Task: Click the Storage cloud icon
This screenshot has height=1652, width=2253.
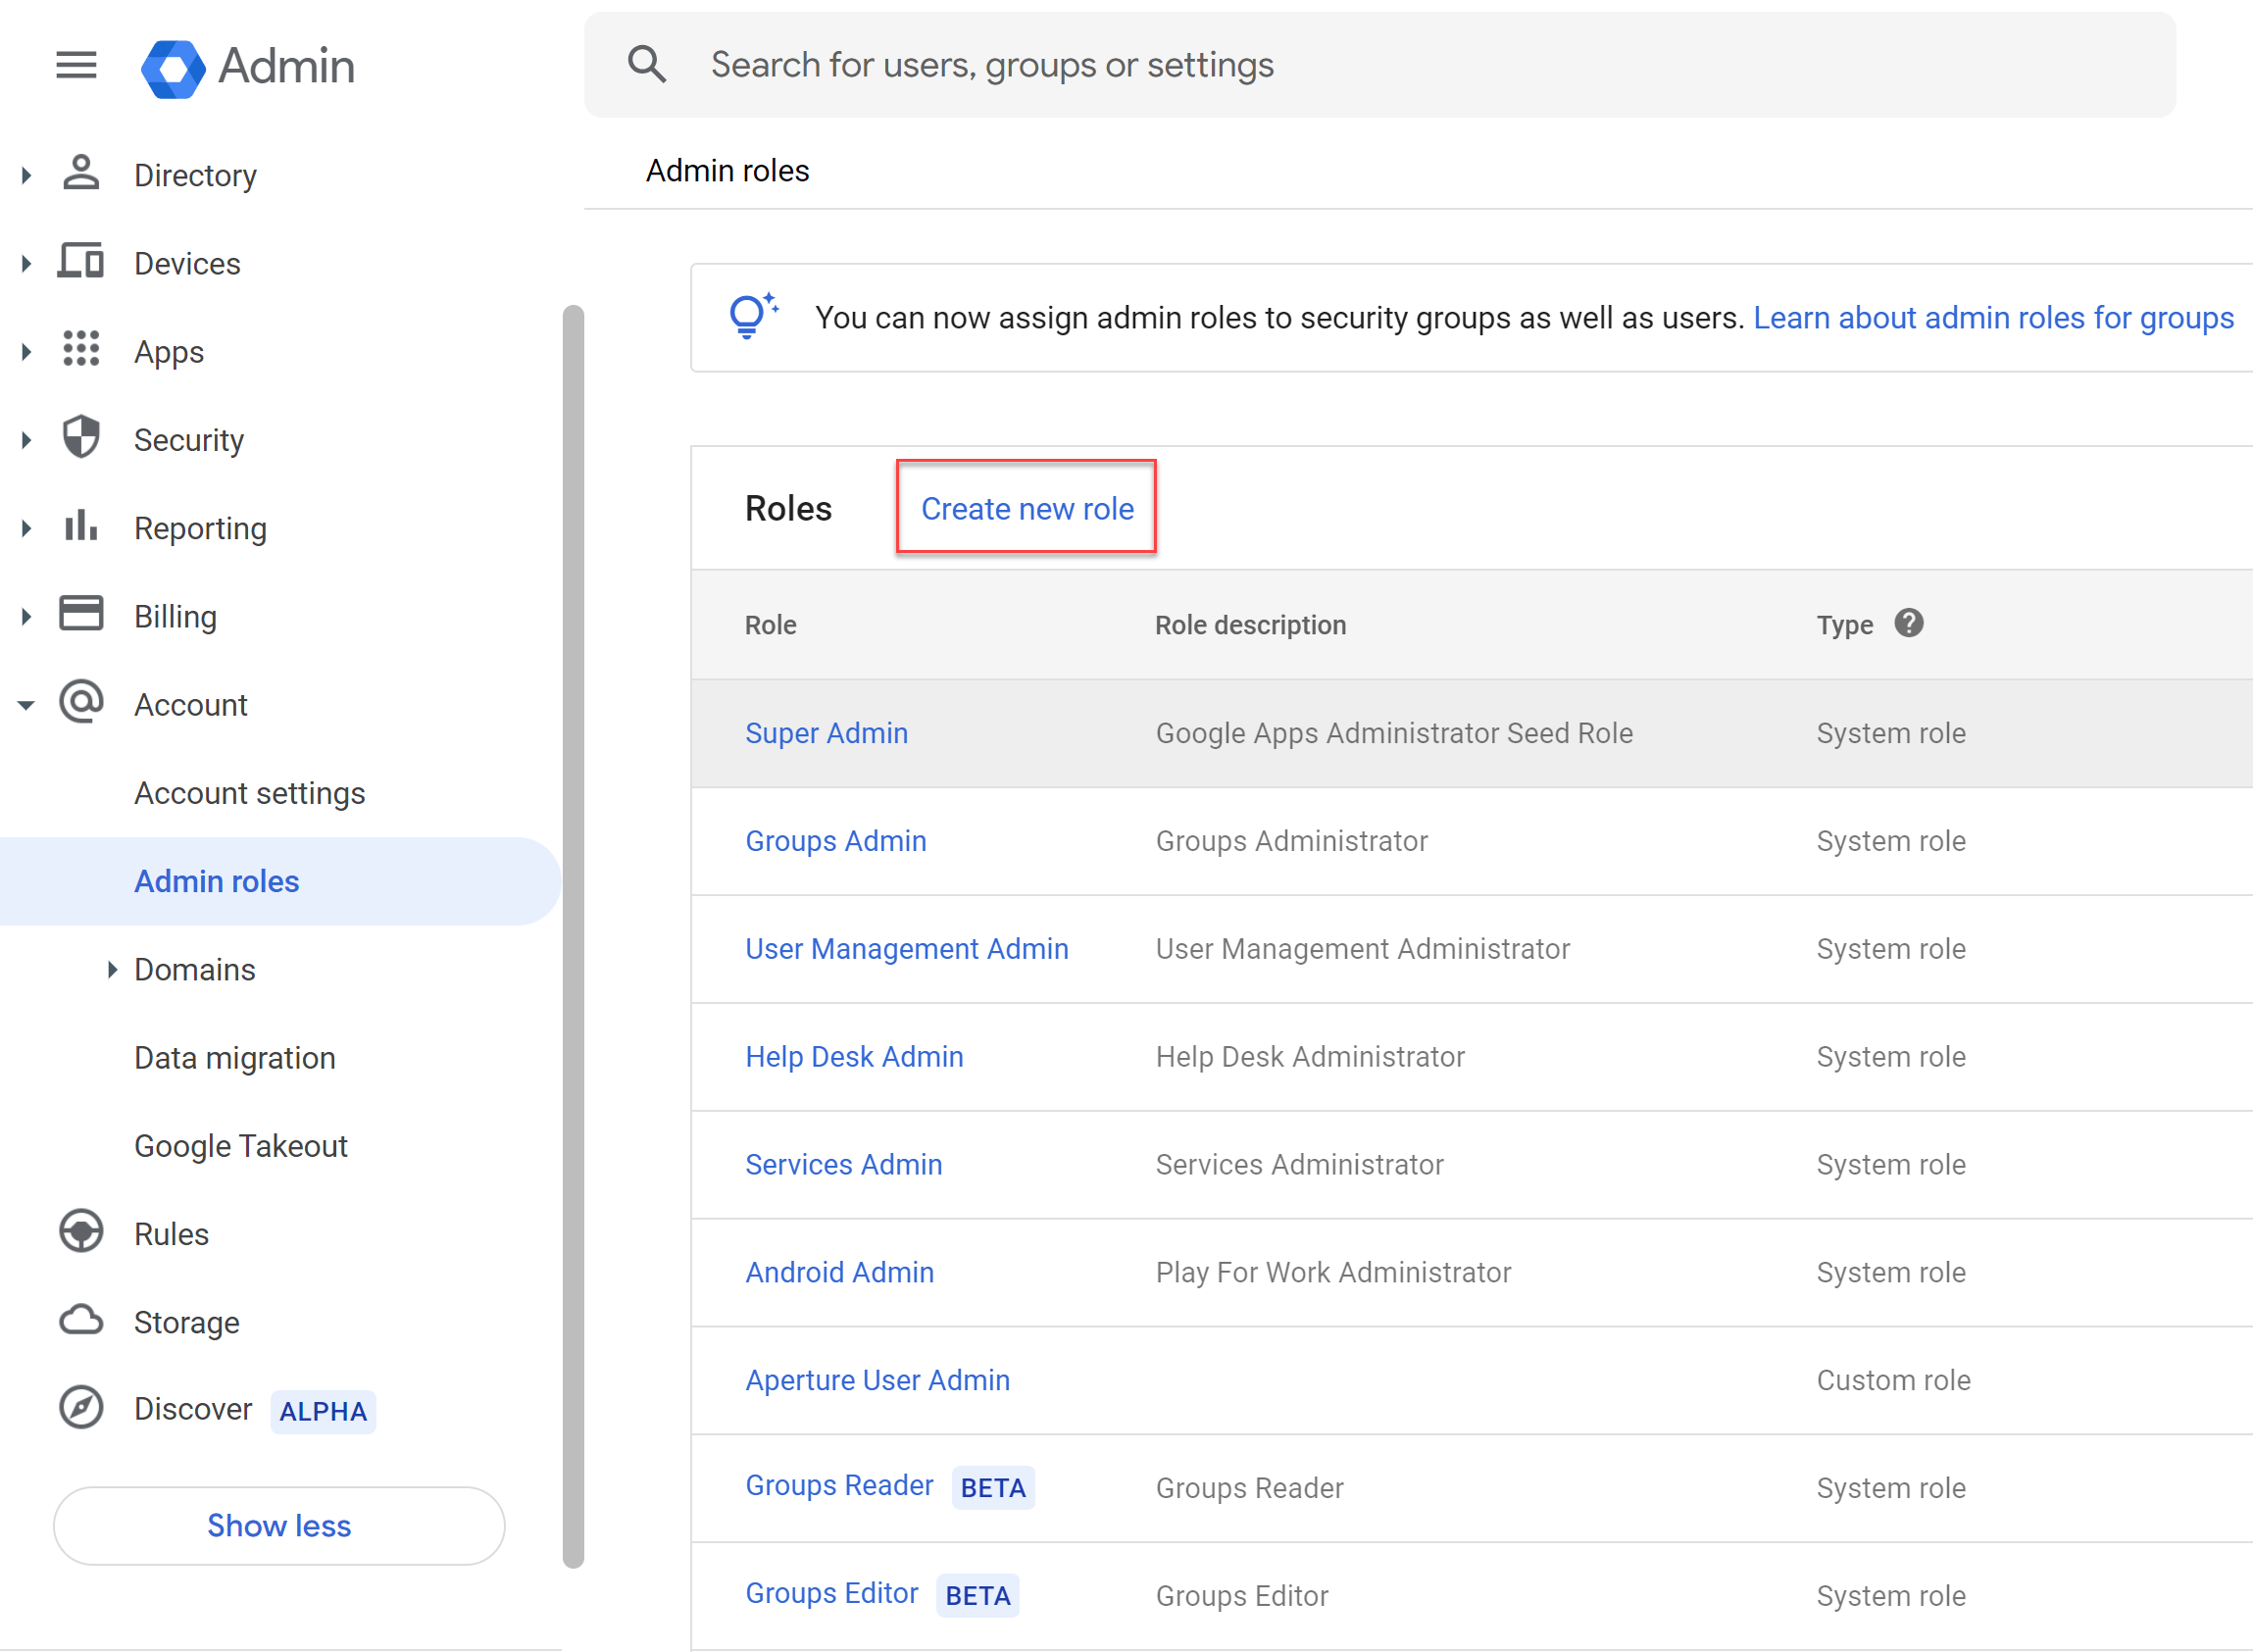Action: [81, 1320]
